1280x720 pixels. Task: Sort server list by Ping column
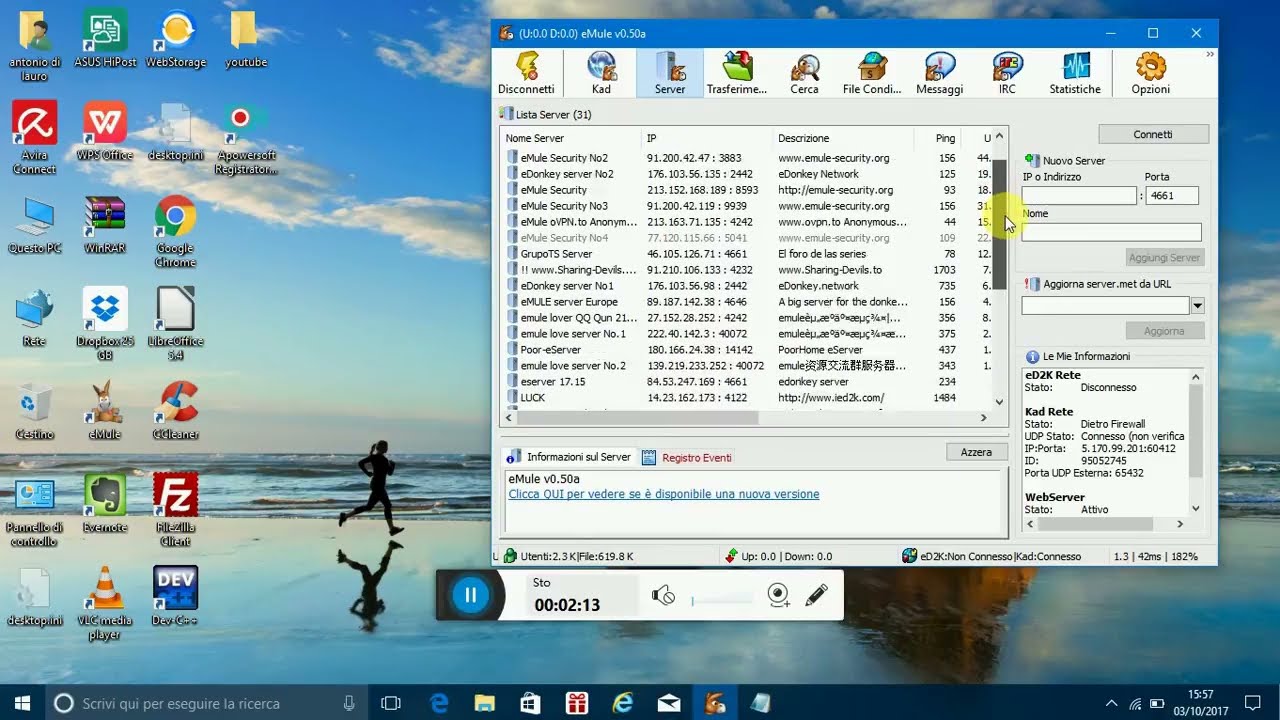[x=937, y=138]
